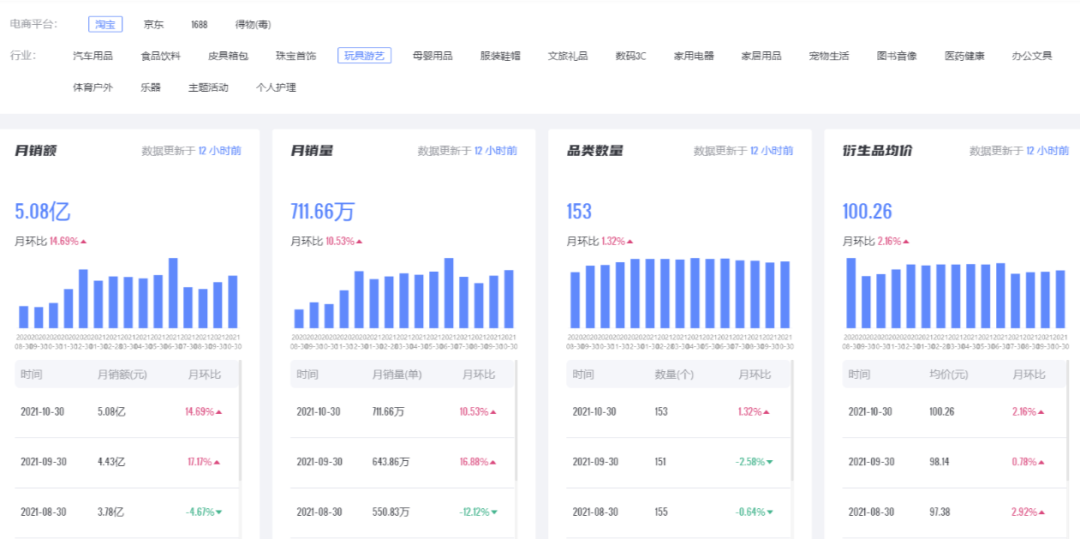Screen dimensions: 1080x539
Task: Click 12 小时前 in 品类数量 card header
Action: click(771, 151)
